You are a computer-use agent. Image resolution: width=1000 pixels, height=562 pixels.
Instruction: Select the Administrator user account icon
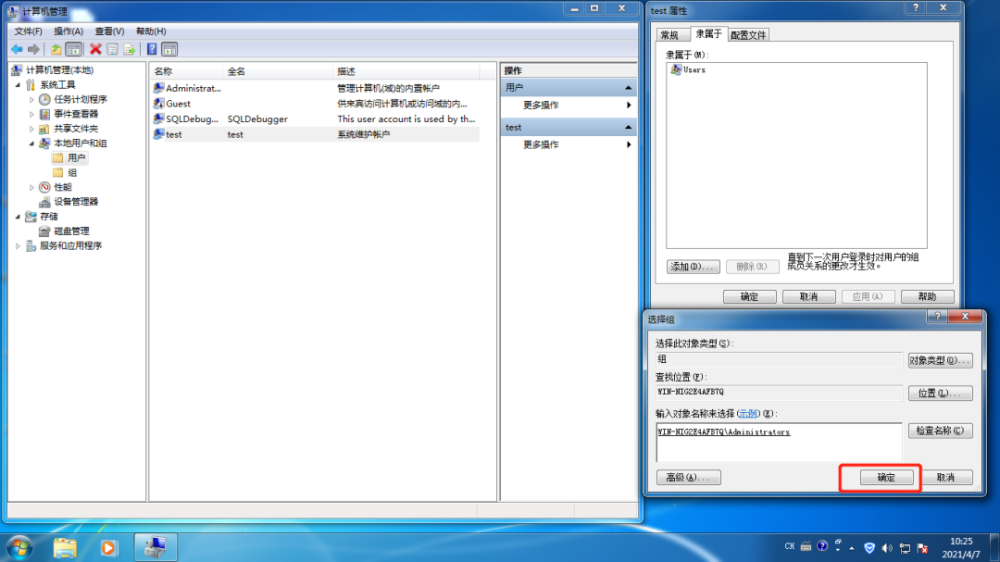click(159, 88)
